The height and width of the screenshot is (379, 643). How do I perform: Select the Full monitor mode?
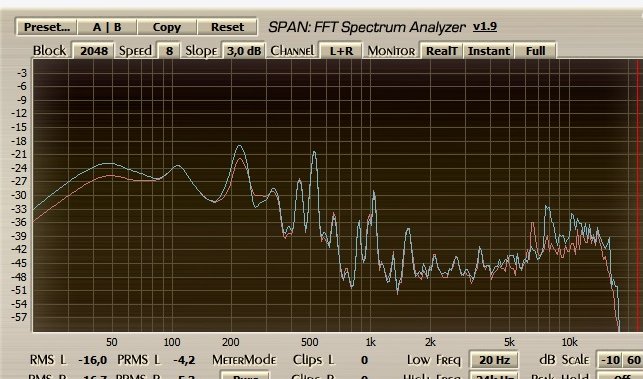coord(536,51)
